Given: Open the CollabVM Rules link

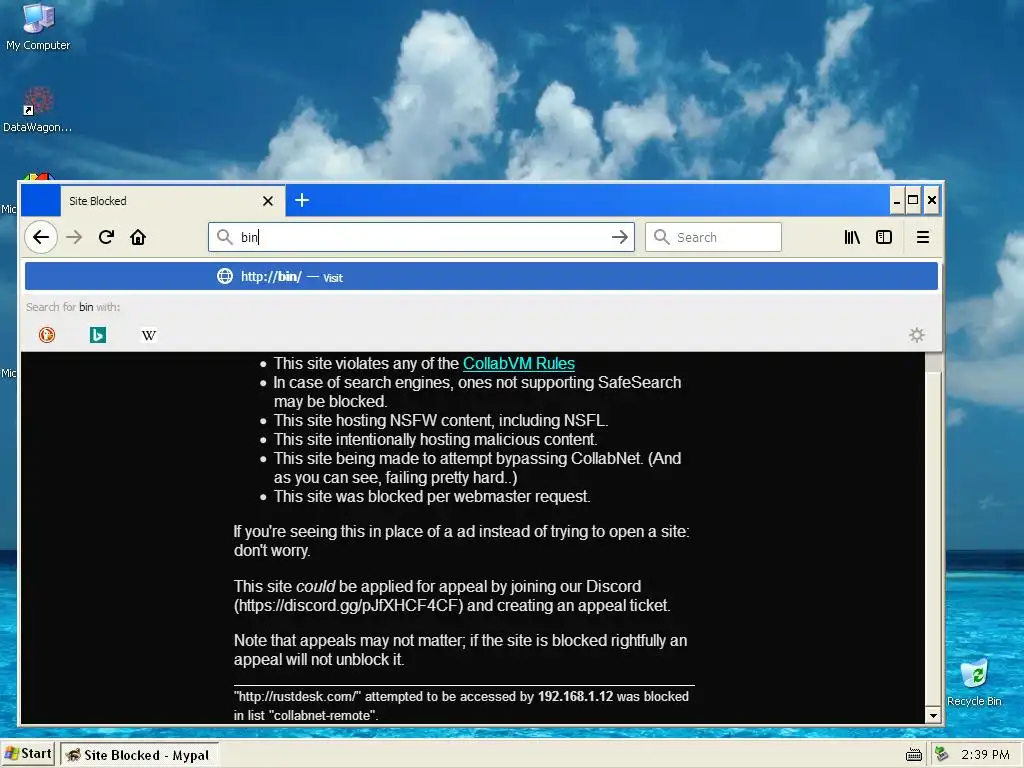Looking at the screenshot, I should 519,363.
